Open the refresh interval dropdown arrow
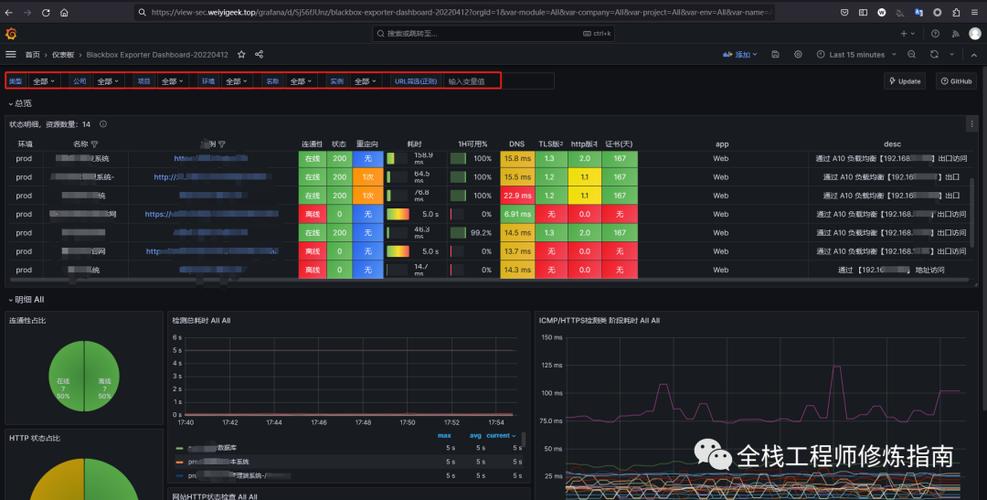The width and height of the screenshot is (987, 500). (952, 55)
